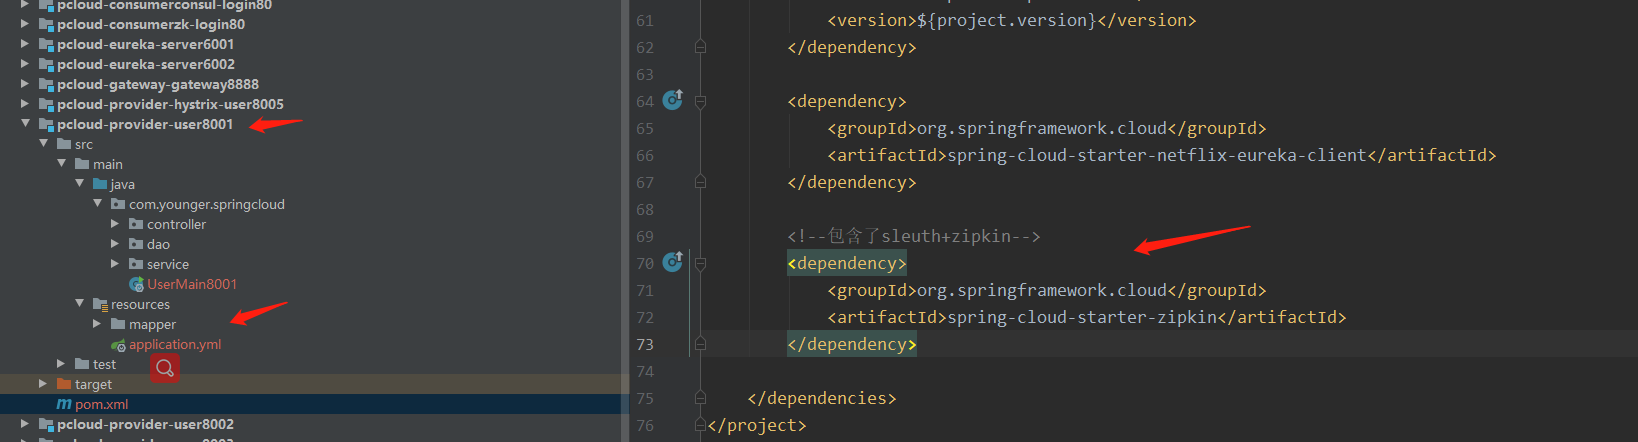1638x442 pixels.
Task: Click line number 73 in gutter
Action: [645, 344]
